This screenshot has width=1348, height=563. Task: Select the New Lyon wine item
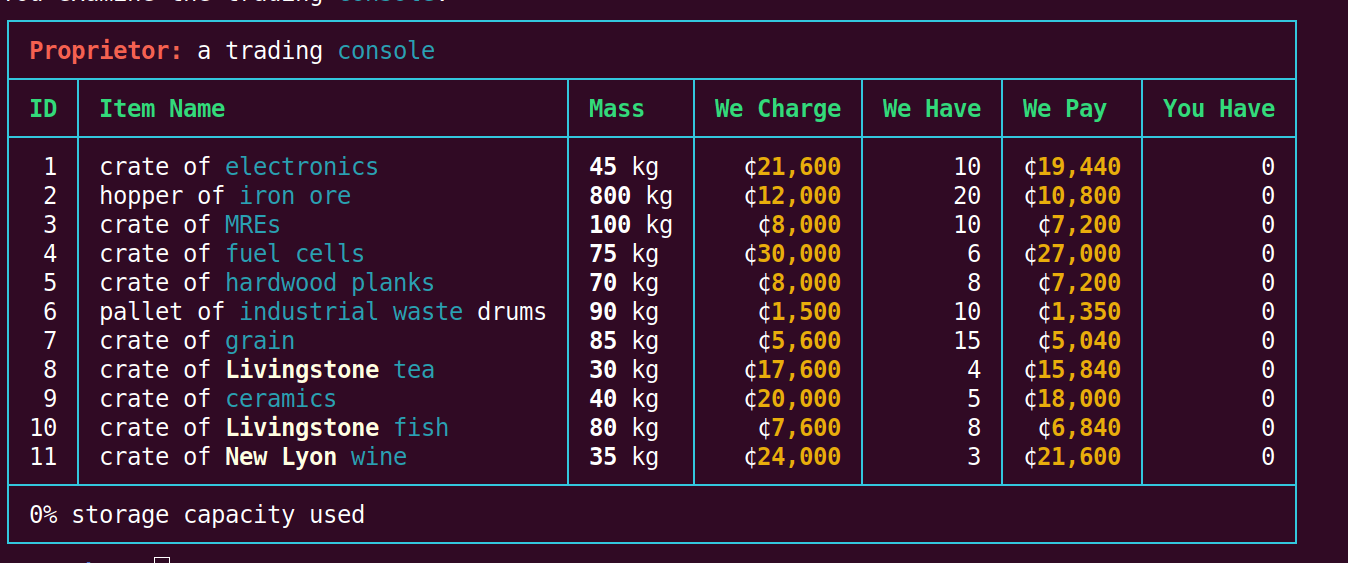click(315, 456)
